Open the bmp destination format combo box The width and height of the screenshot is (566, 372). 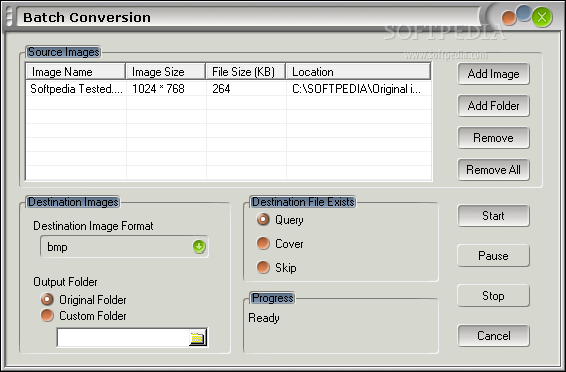pyautogui.click(x=124, y=247)
